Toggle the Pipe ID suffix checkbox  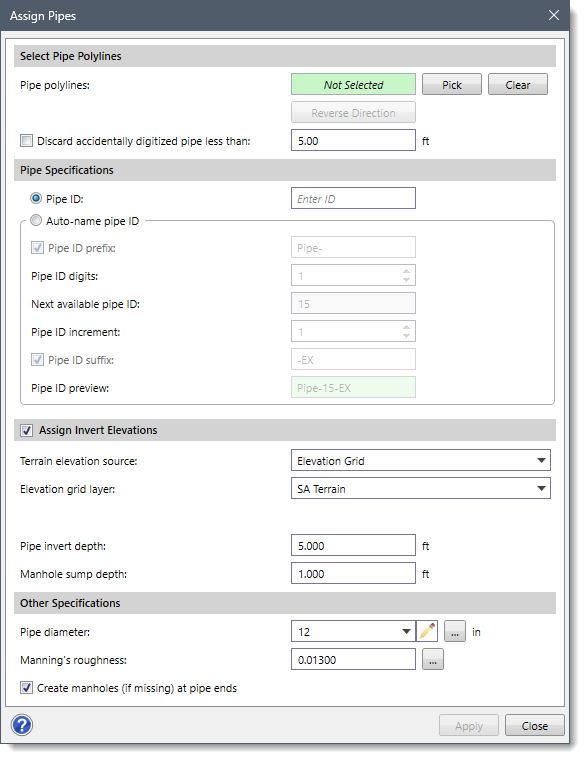[x=37, y=360]
